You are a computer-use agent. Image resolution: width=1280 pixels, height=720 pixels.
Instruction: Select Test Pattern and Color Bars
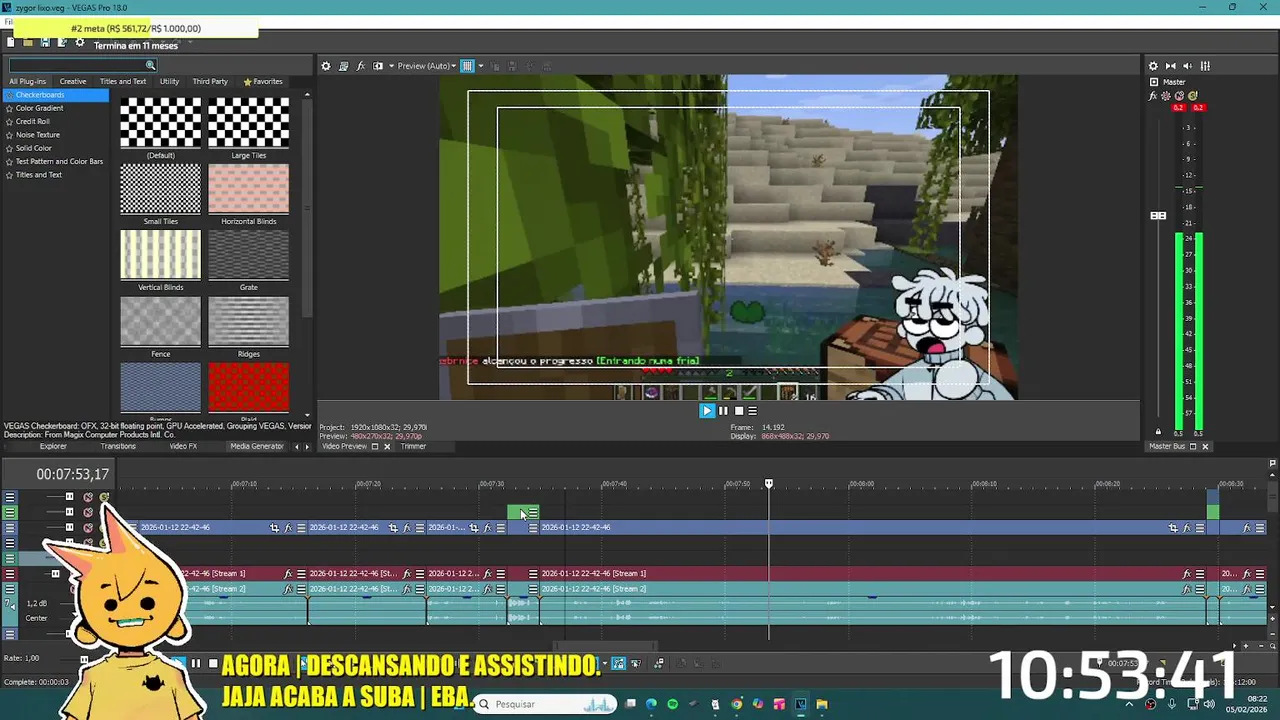click(x=59, y=161)
